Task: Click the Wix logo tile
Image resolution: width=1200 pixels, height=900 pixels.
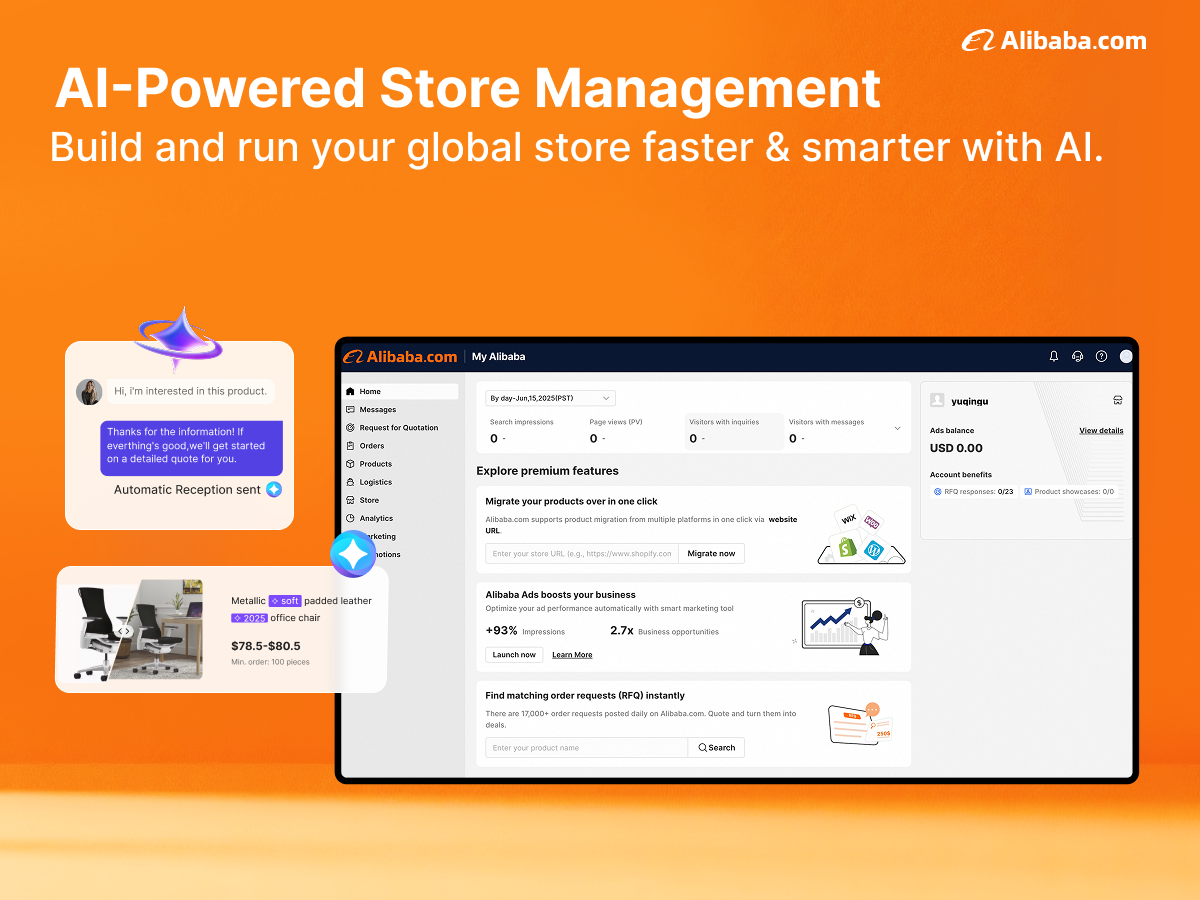Action: coord(849,518)
